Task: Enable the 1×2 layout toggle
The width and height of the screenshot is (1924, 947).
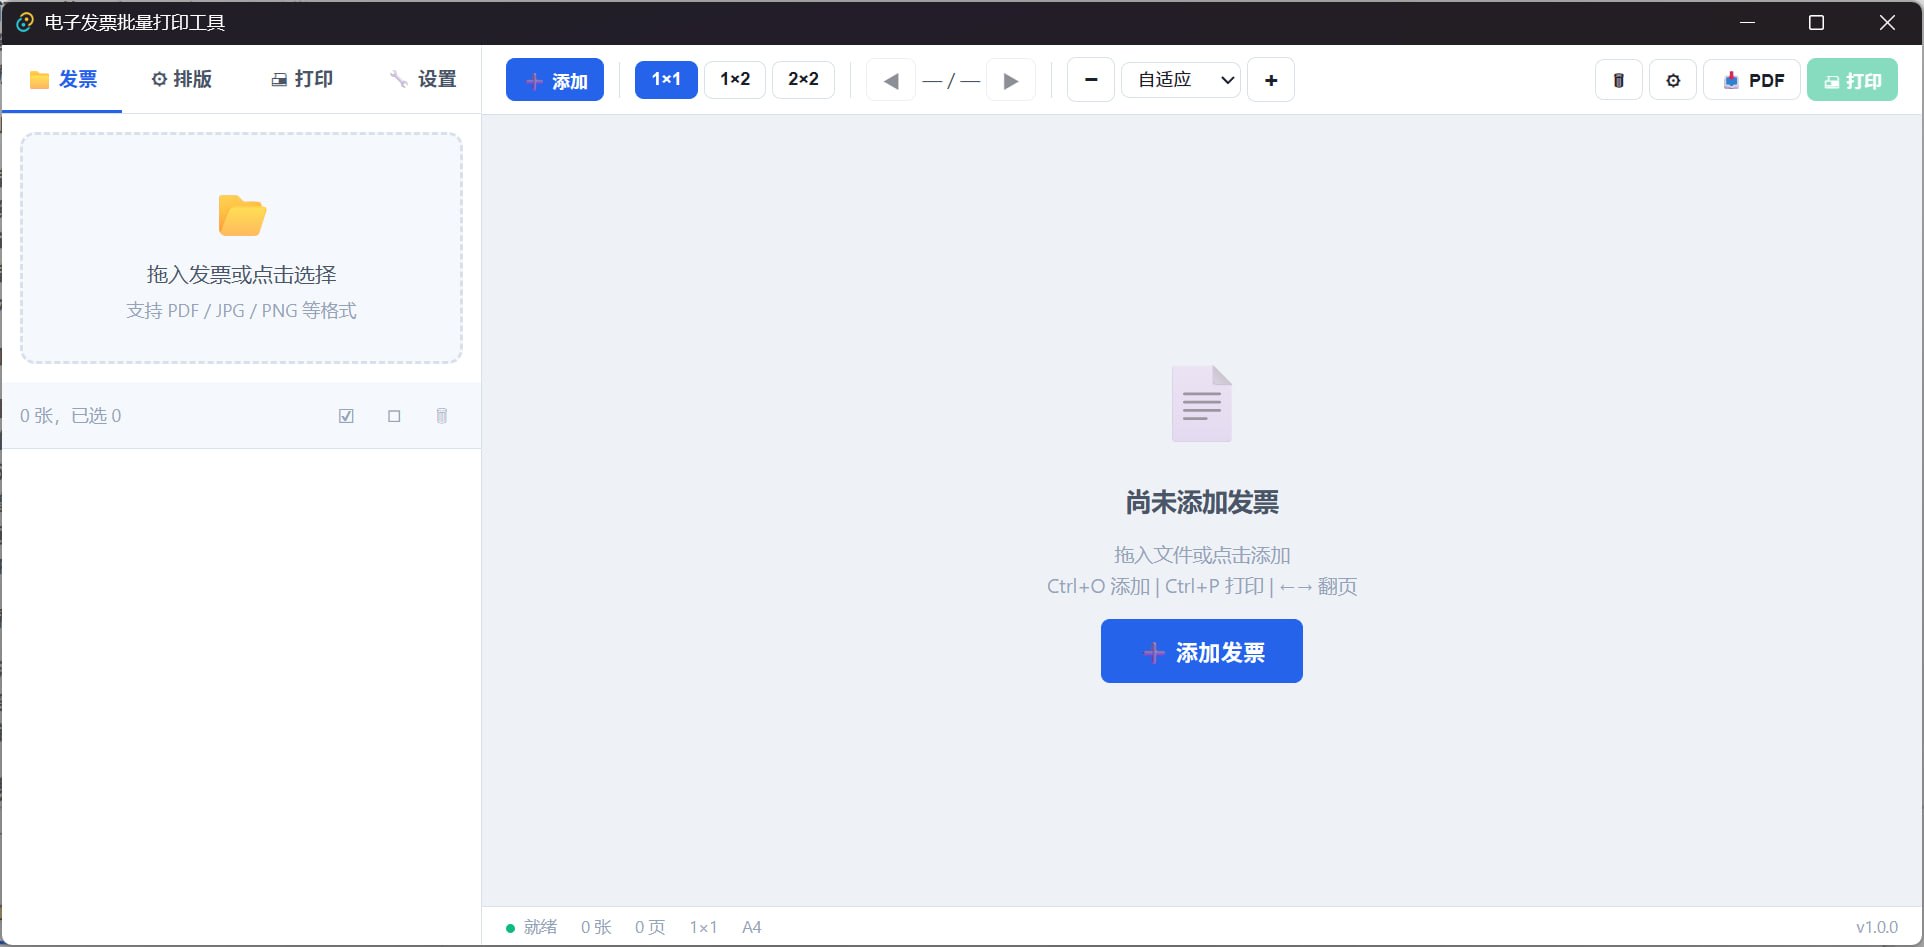Action: [734, 79]
